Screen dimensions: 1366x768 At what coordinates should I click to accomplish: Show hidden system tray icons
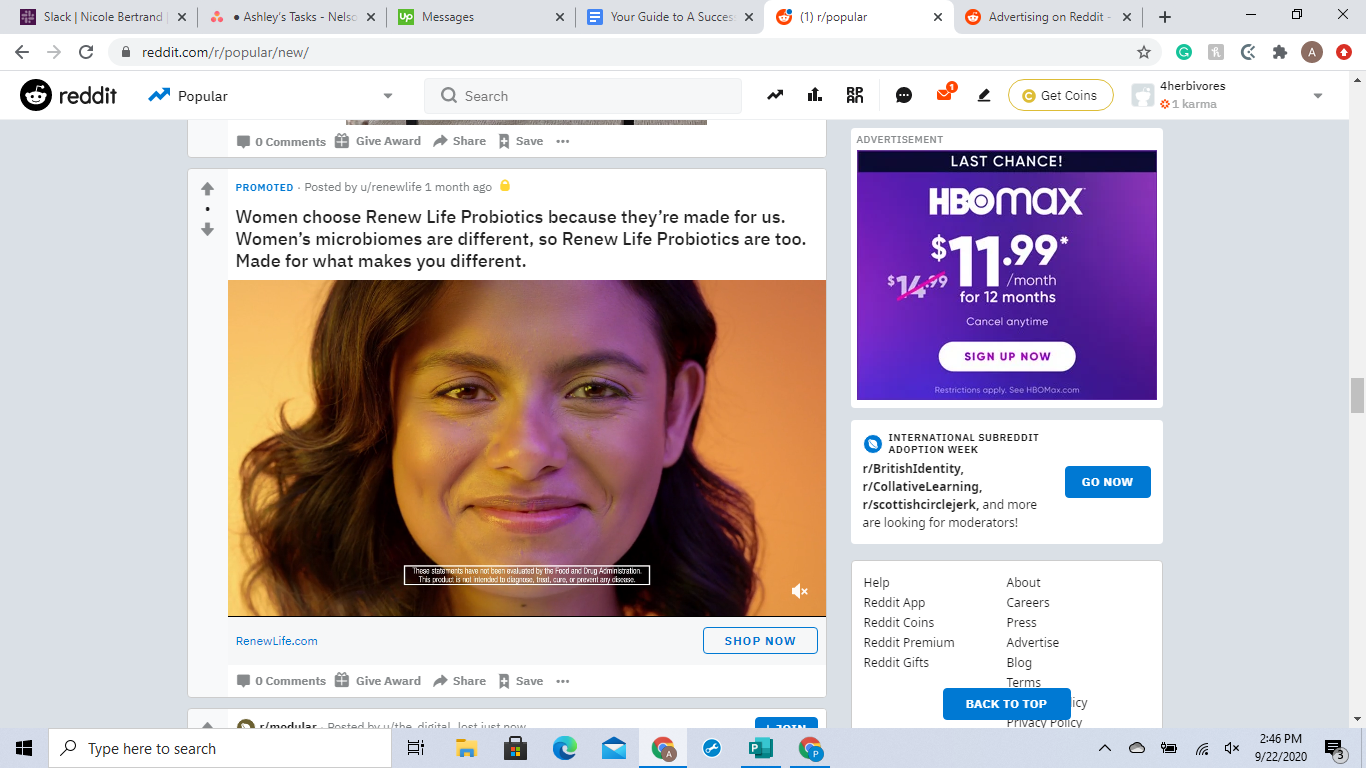click(1105, 748)
